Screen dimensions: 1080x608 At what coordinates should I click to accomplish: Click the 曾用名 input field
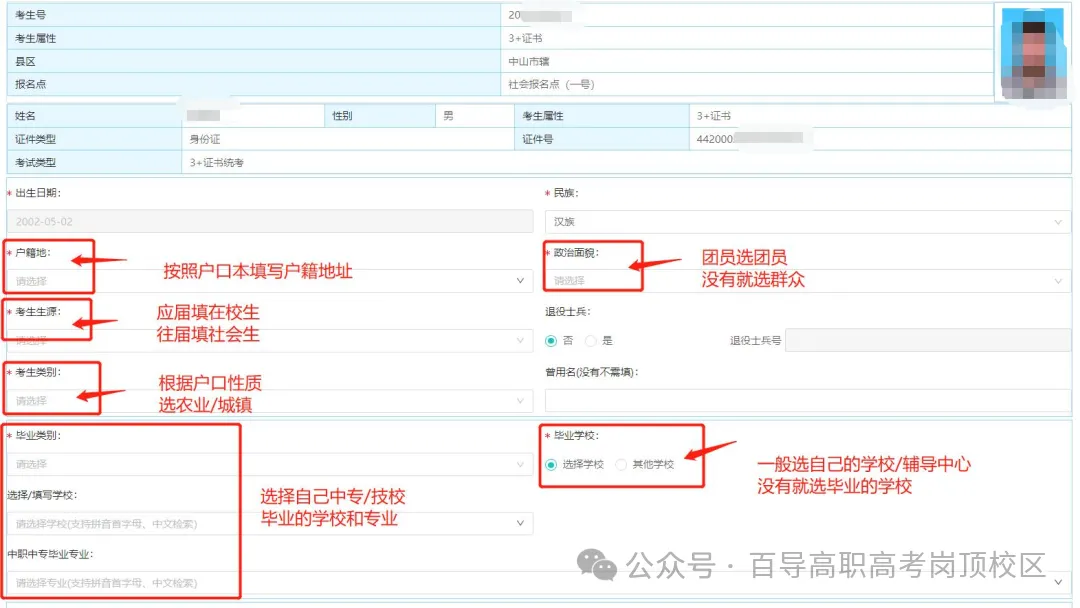tap(807, 401)
